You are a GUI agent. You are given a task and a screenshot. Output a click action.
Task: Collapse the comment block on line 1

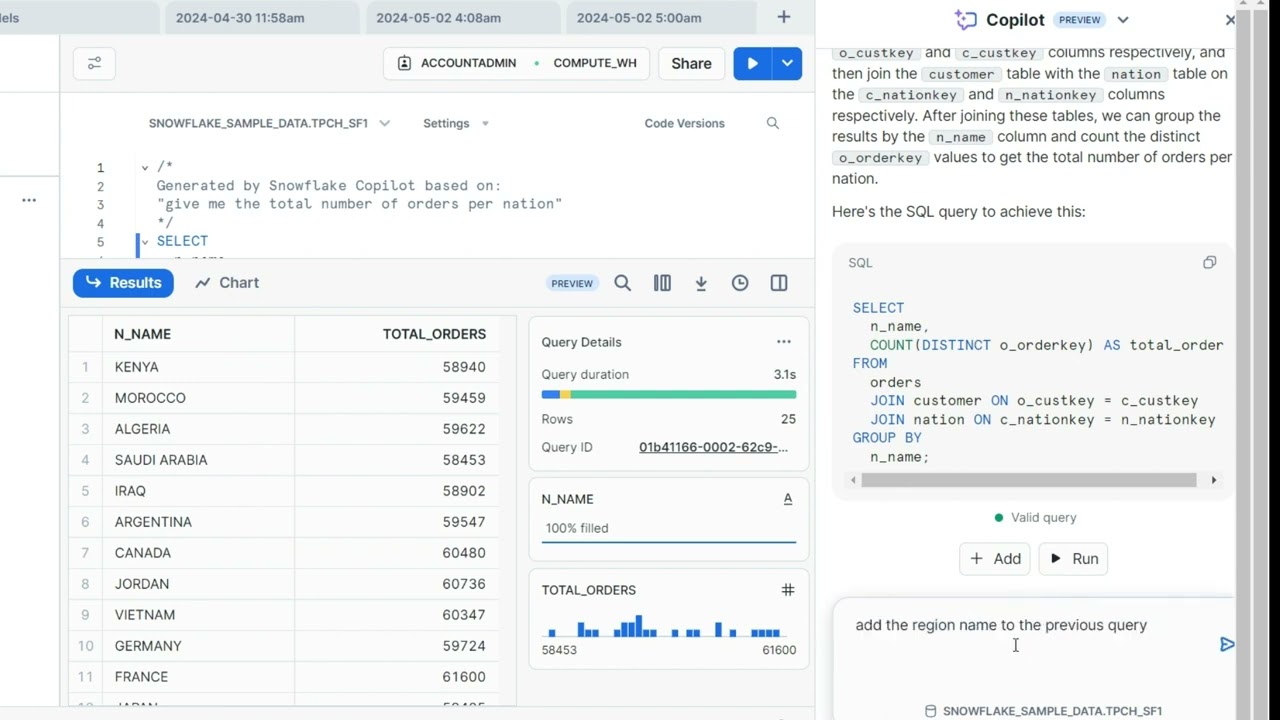(145, 168)
